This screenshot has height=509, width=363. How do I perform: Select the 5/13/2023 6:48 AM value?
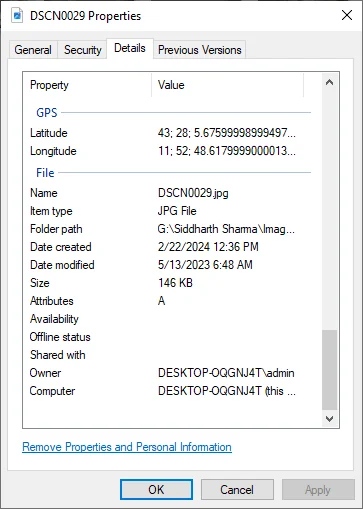pyautogui.click(x=205, y=265)
